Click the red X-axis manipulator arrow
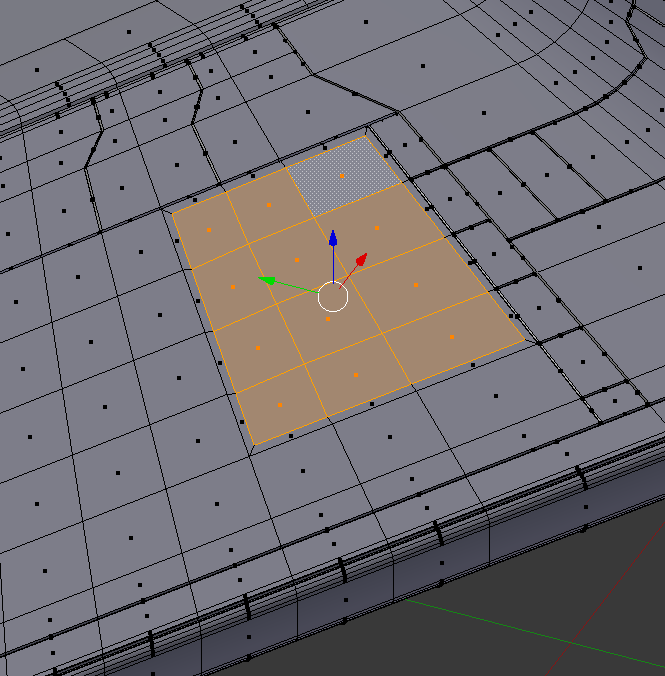Screen dimensions: 665x676 click(x=362, y=259)
